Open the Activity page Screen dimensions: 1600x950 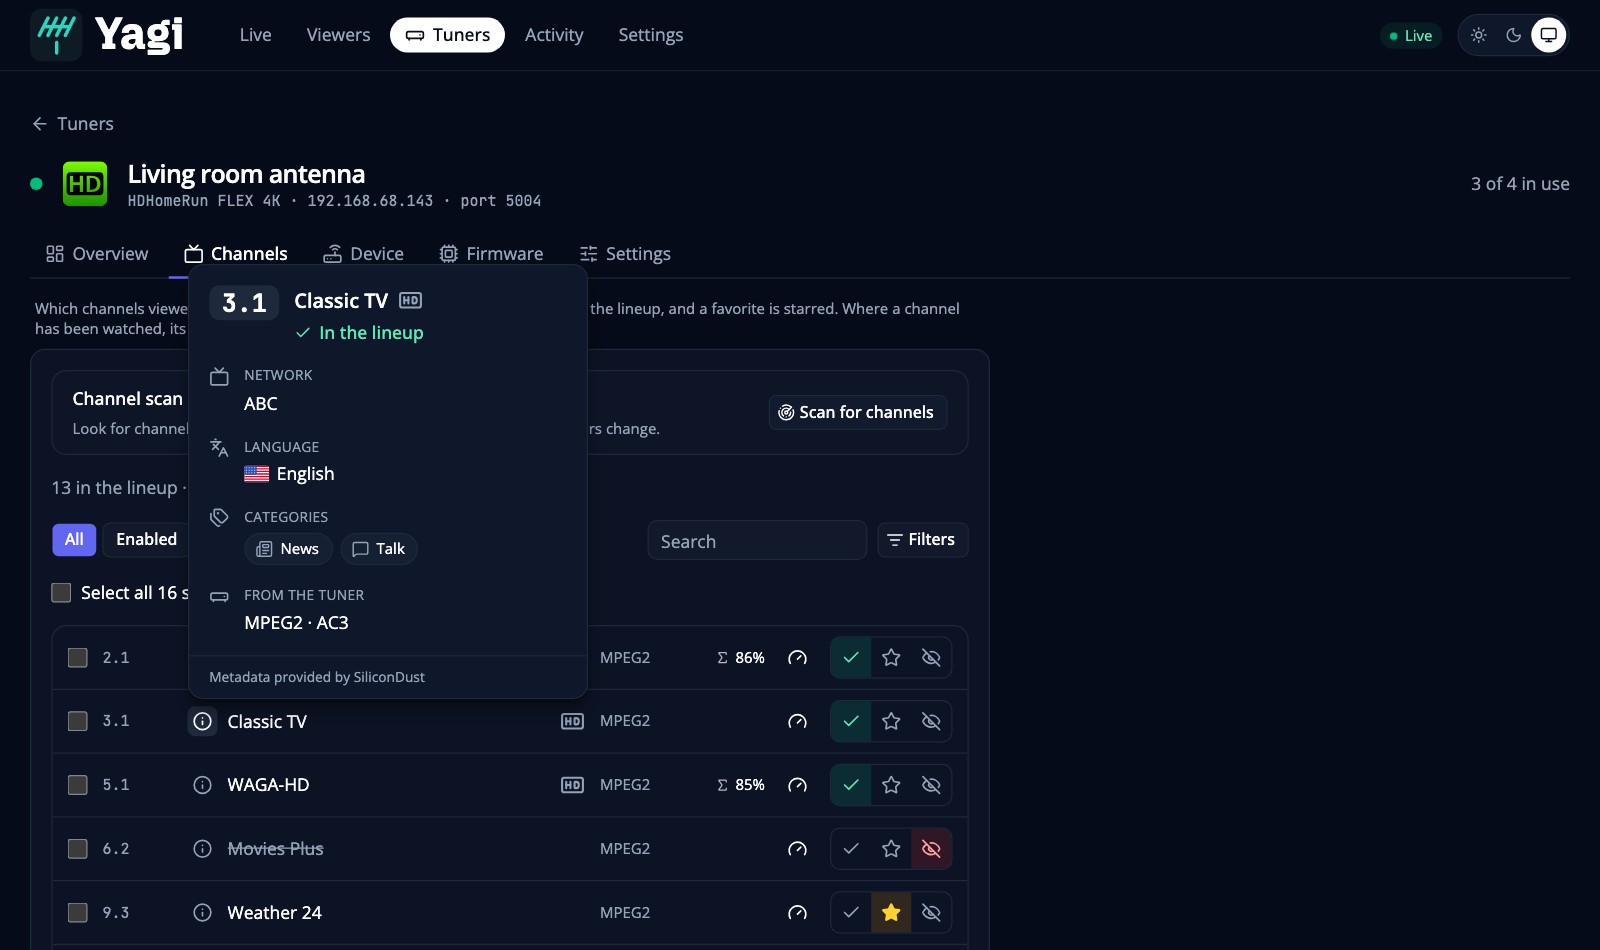(x=554, y=35)
